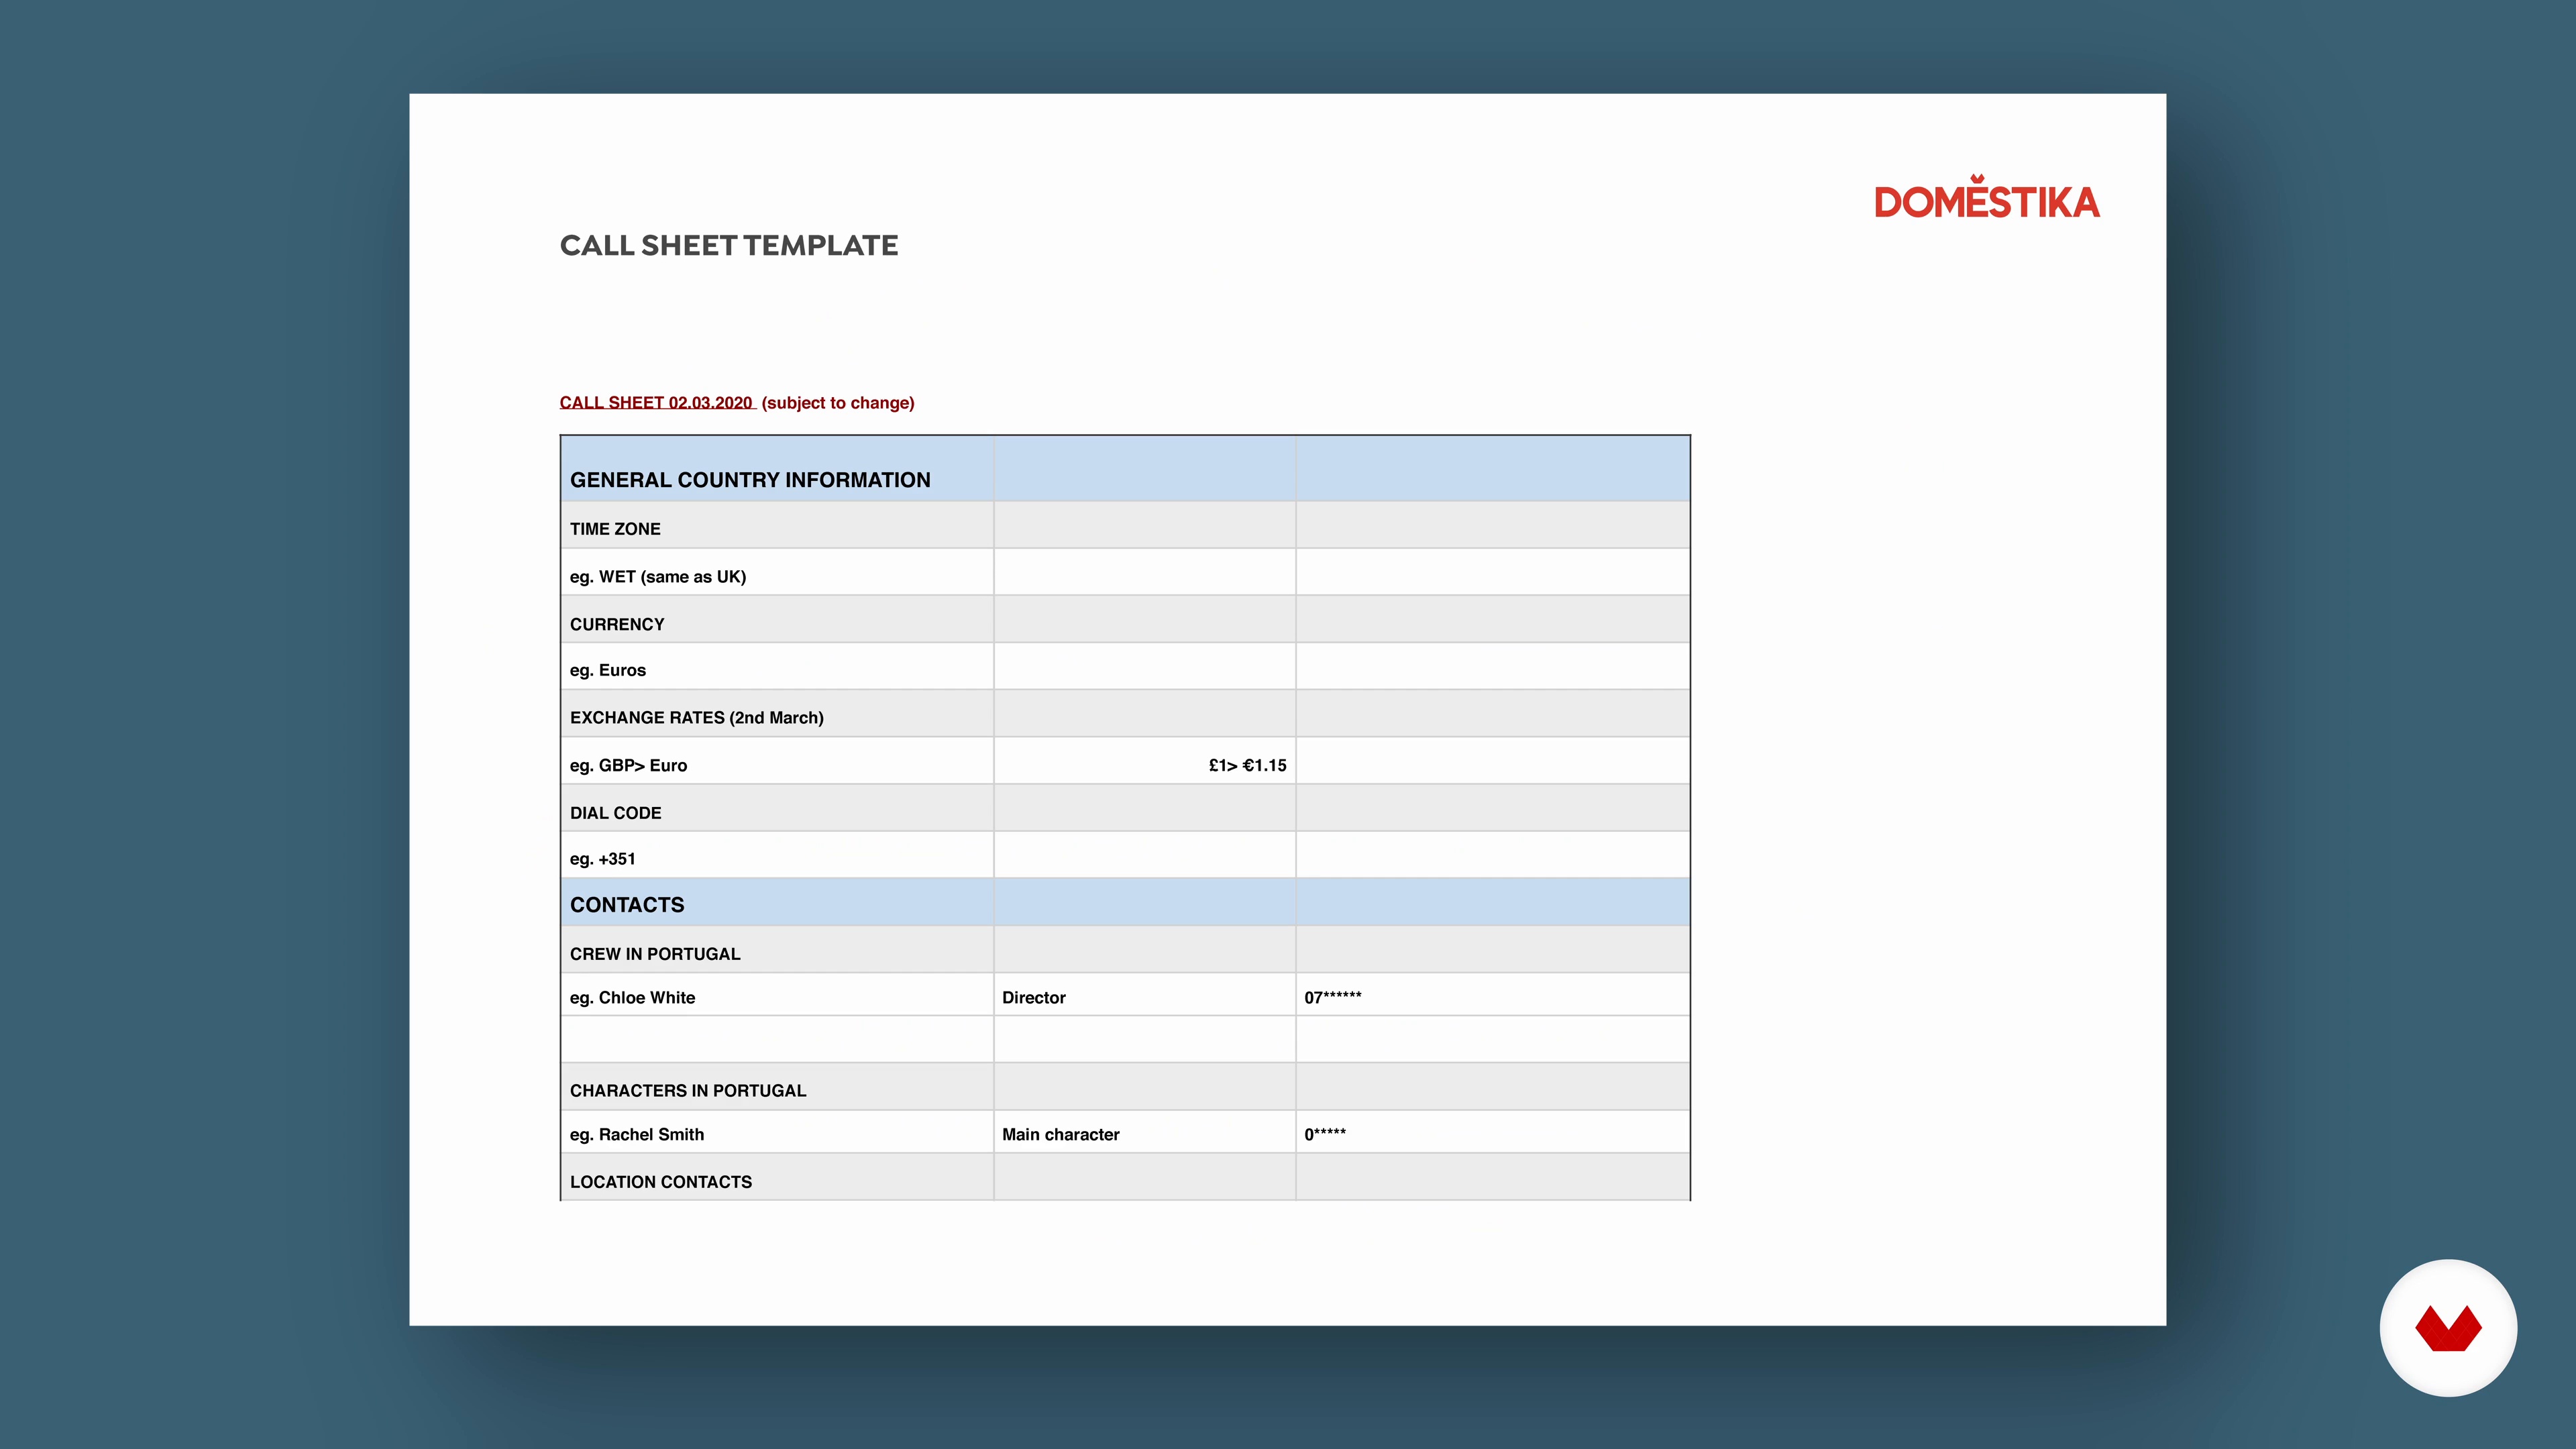Image resolution: width=2576 pixels, height=1449 pixels.
Task: Select the 'eg. WET (same as UK)' cell
Action: 777,572
